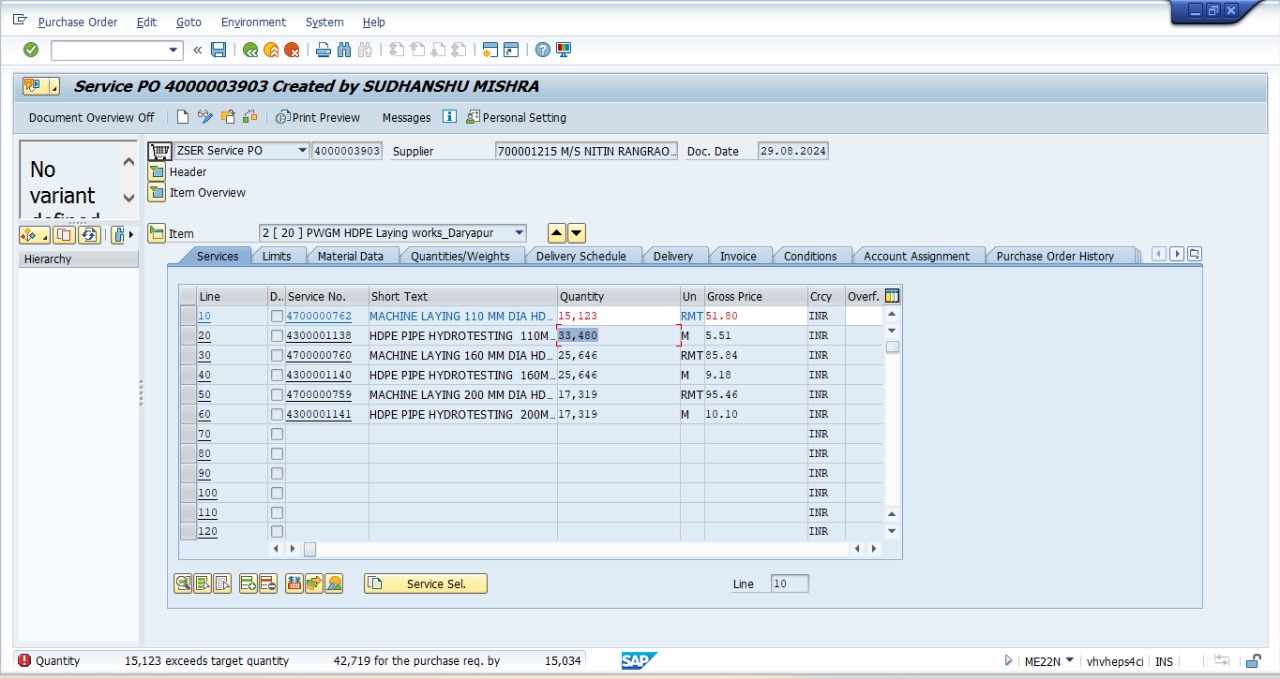Image resolution: width=1280 pixels, height=679 pixels.
Task: Click the Display/Change toggle pencil icon
Action: (205, 117)
